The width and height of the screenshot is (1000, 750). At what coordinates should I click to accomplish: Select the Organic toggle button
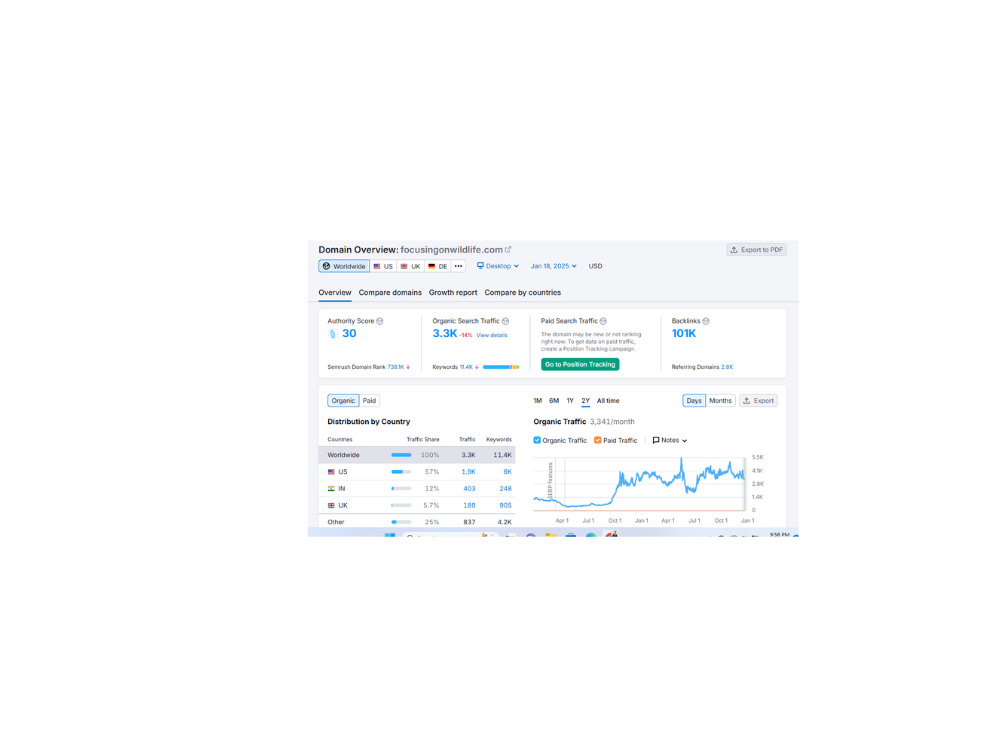[x=343, y=401]
